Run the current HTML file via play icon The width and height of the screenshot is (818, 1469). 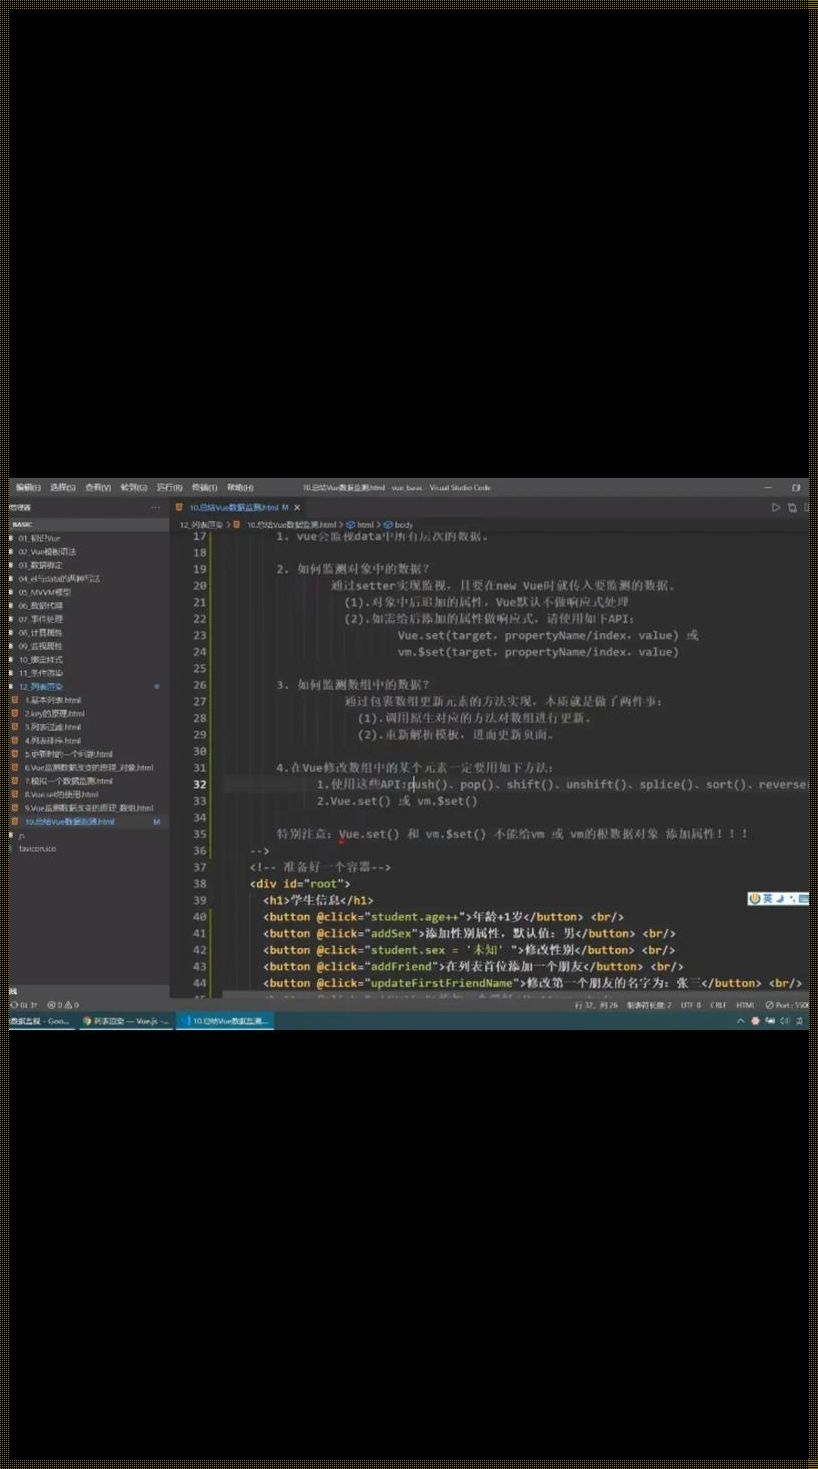(x=776, y=508)
